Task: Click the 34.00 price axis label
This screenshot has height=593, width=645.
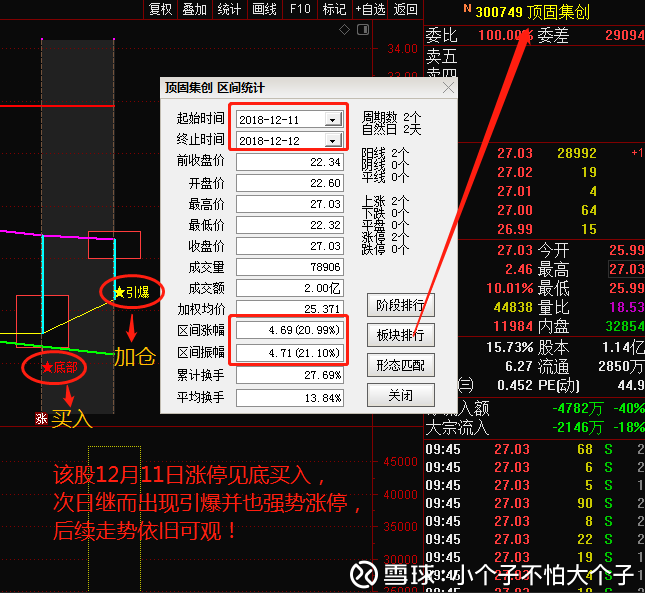Action: coord(402,49)
